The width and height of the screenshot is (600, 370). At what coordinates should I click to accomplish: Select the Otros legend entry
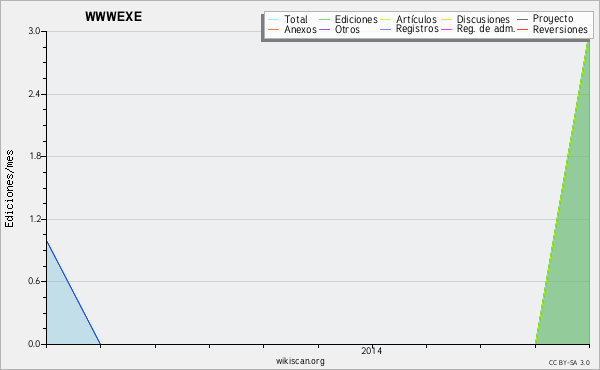click(x=347, y=29)
